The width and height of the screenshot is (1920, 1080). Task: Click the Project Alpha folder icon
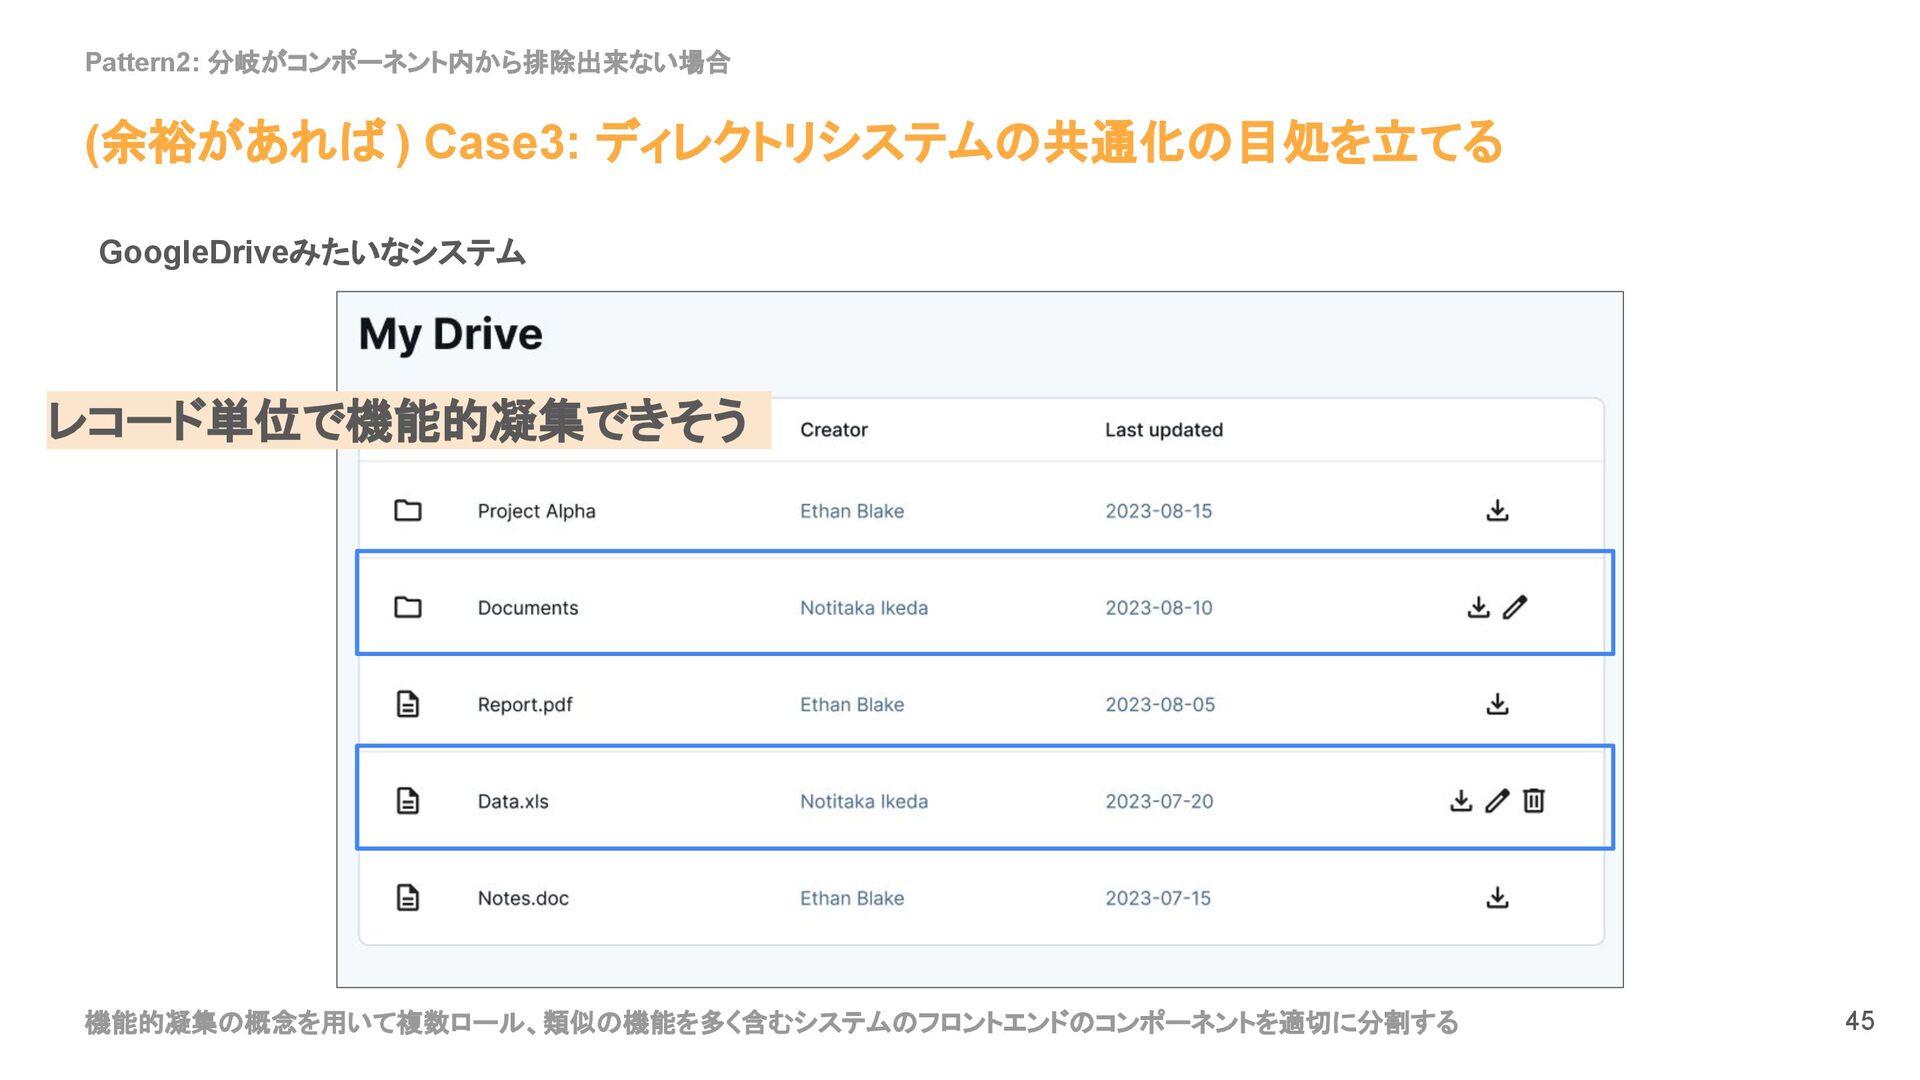coord(408,511)
